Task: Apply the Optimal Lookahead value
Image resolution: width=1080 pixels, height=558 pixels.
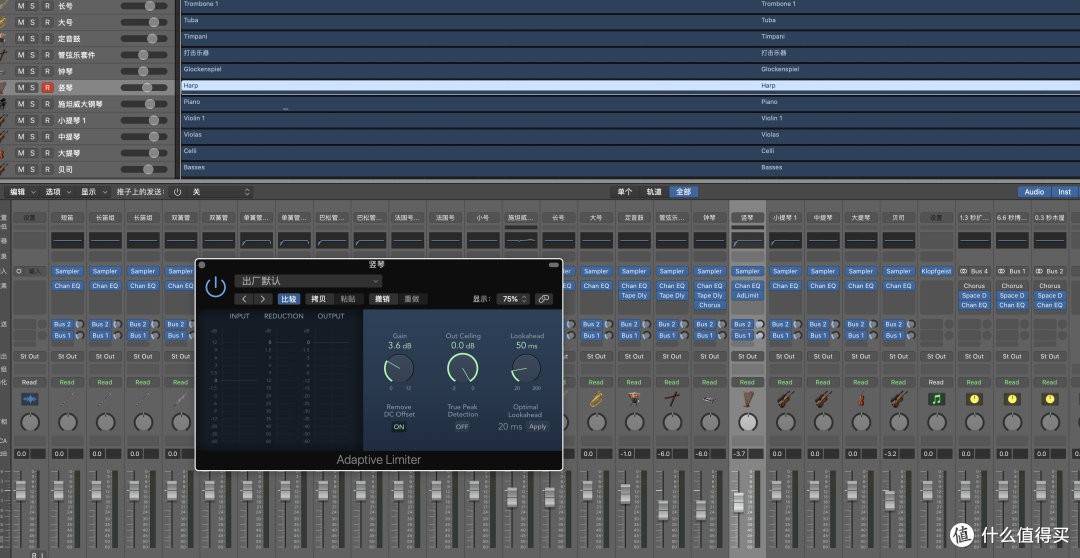Action: coord(537,427)
